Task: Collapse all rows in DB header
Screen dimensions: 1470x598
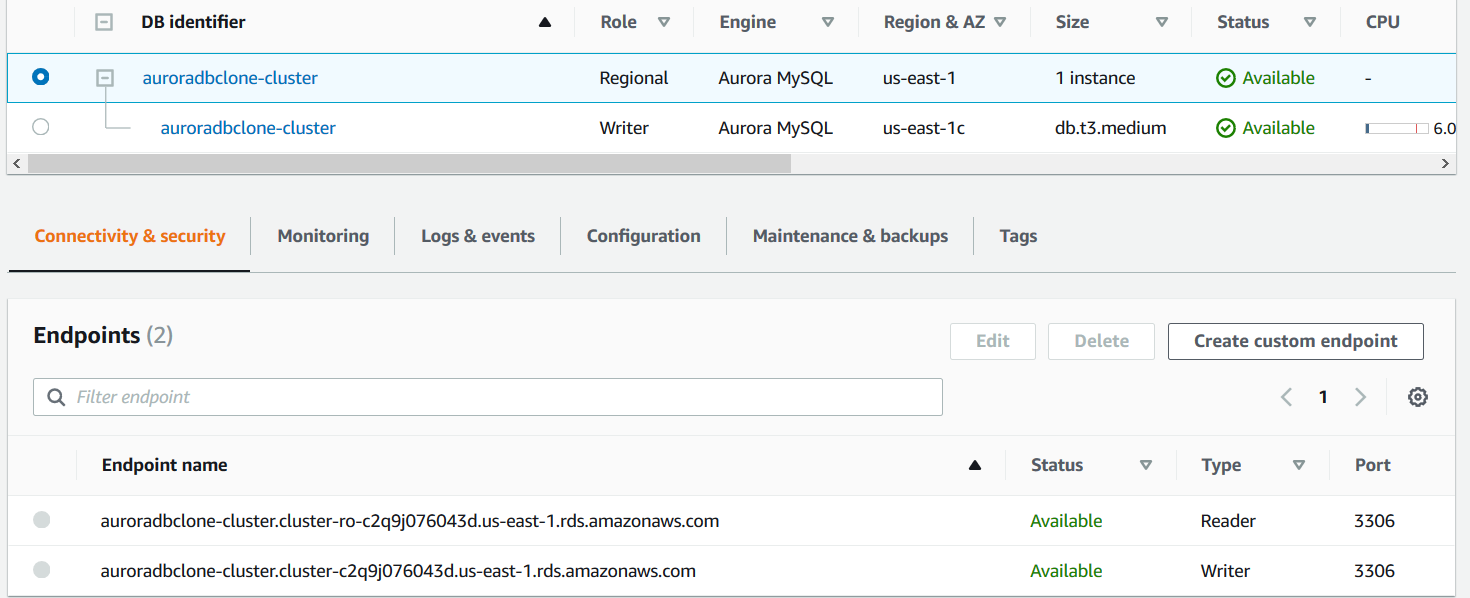Action: click(x=104, y=22)
